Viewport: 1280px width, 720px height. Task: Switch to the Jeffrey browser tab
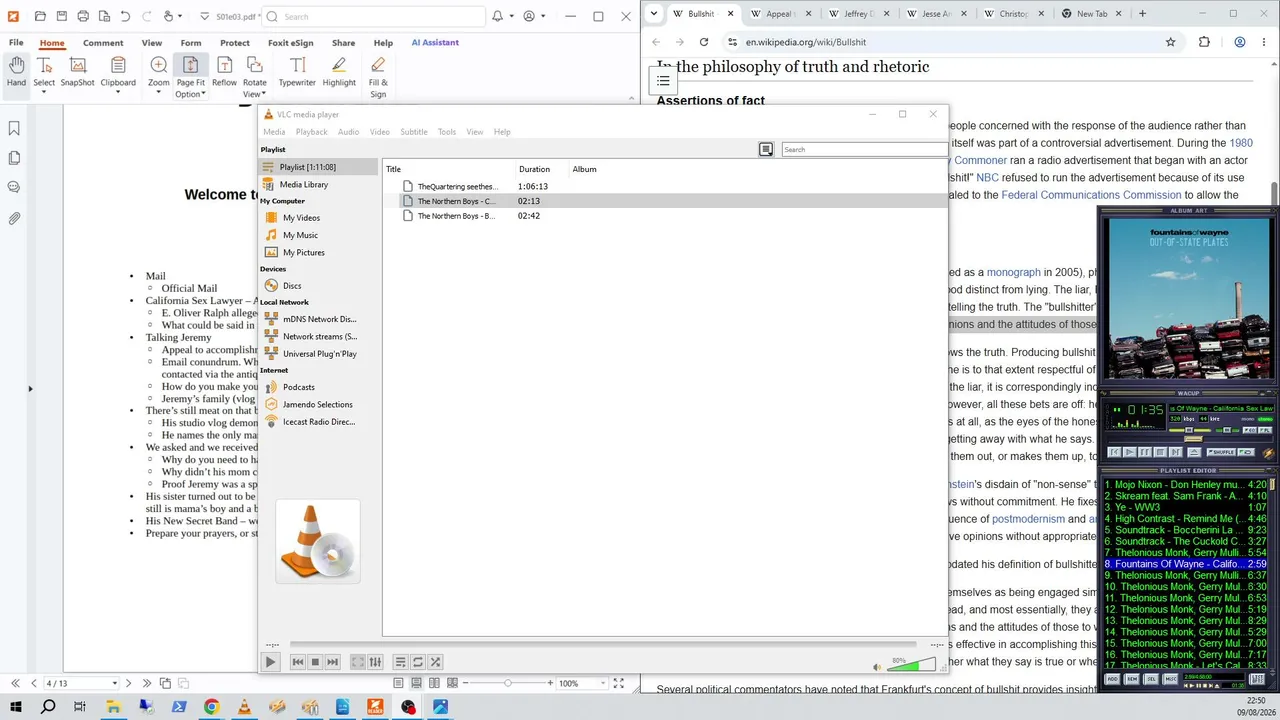coord(857,14)
